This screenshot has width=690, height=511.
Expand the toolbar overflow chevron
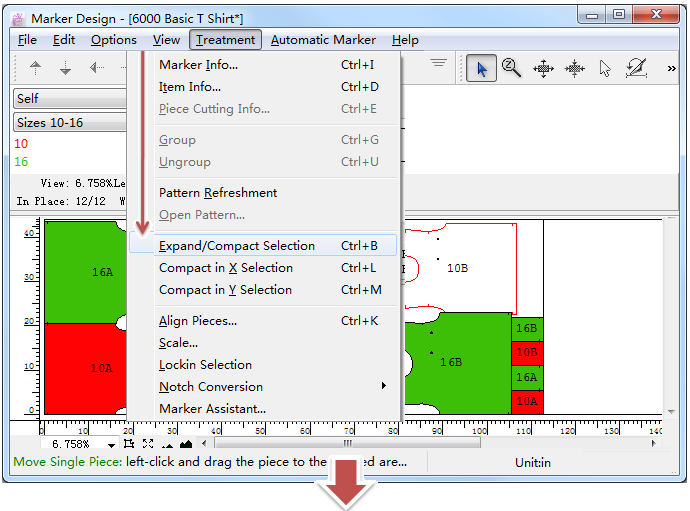tap(669, 68)
